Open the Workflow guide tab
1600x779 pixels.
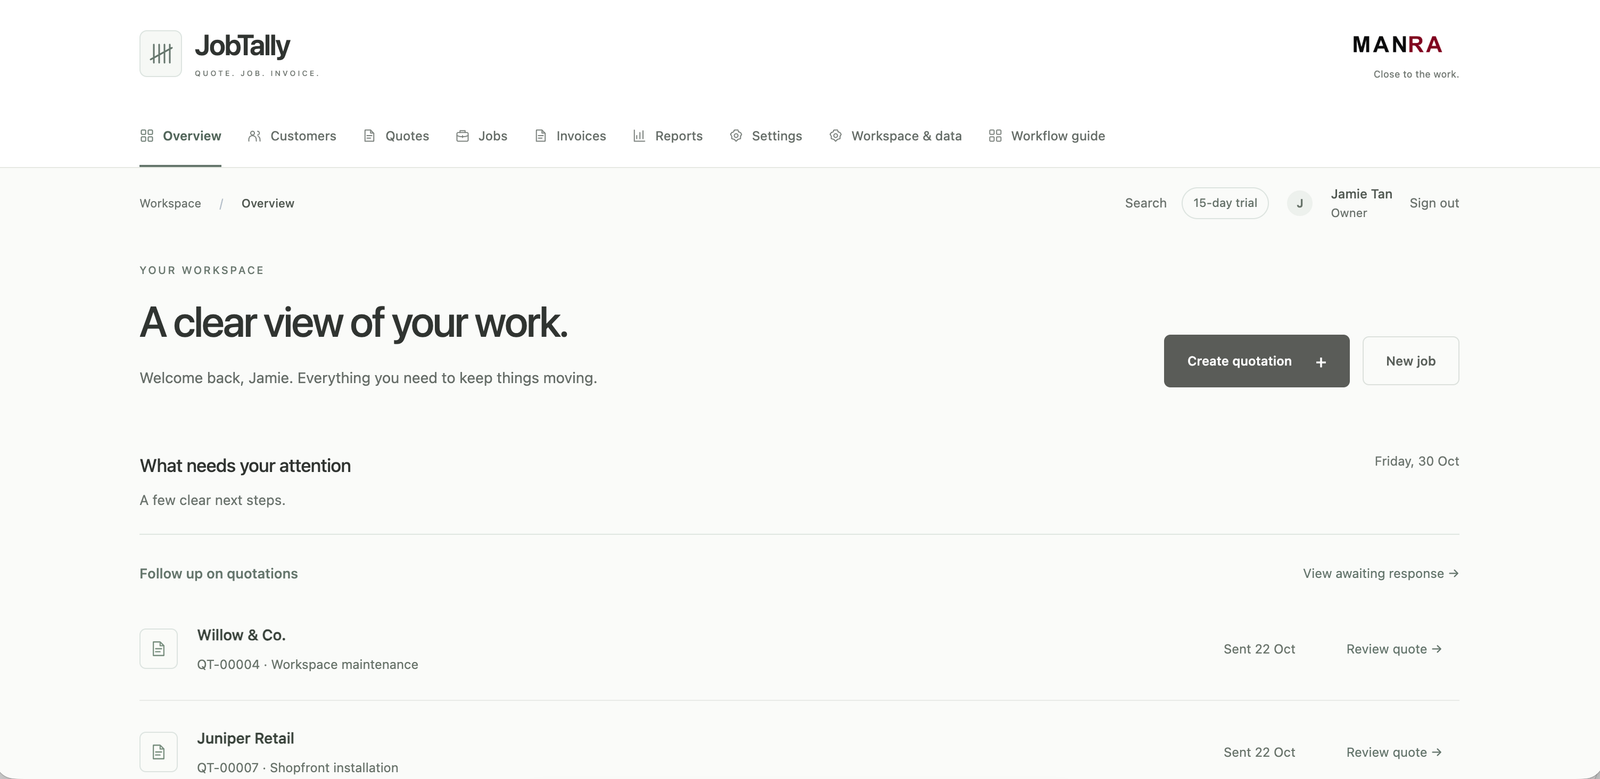click(1047, 136)
